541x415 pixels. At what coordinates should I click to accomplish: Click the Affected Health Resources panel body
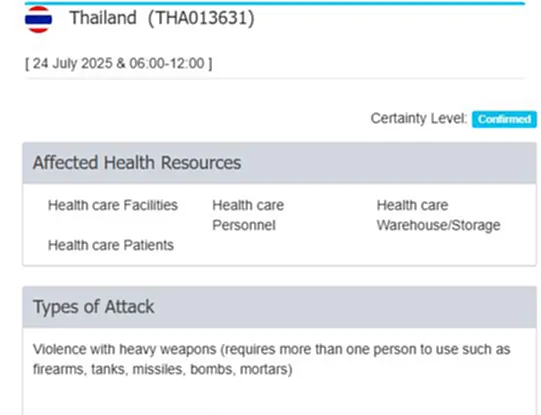pyautogui.click(x=279, y=225)
